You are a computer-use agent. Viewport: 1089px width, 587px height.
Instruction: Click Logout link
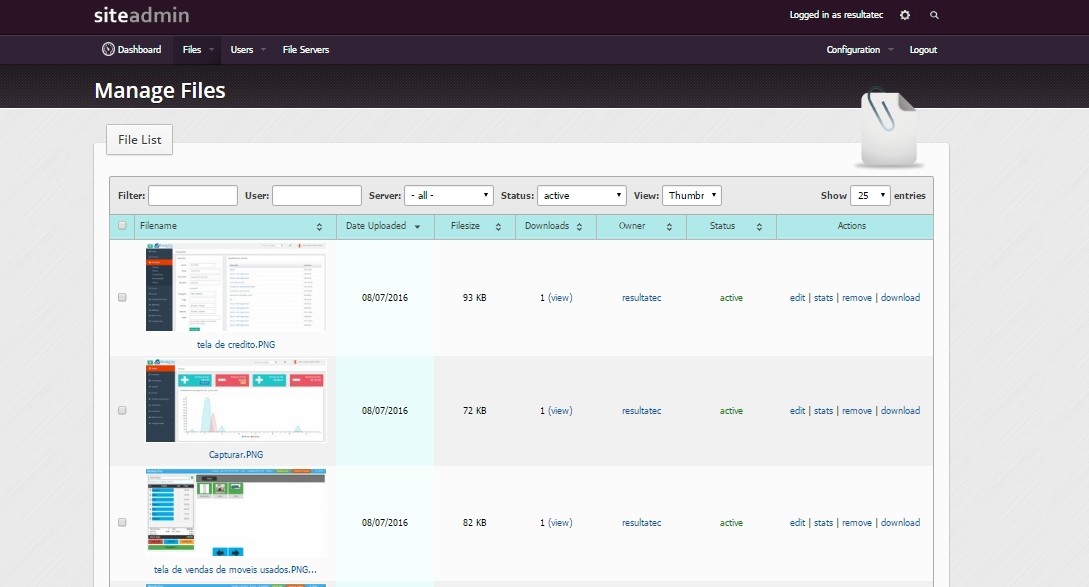click(x=923, y=50)
